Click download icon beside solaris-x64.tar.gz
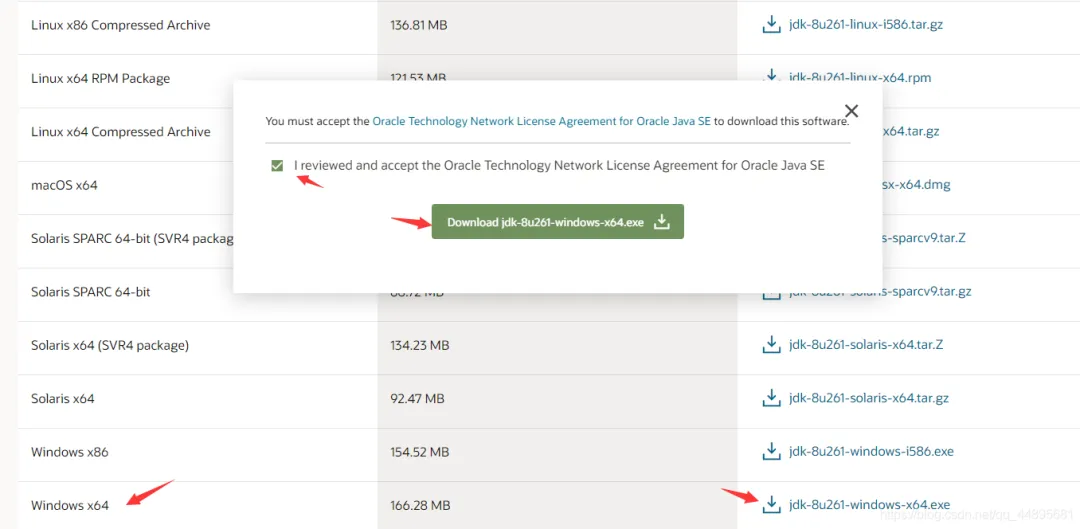 pos(771,397)
